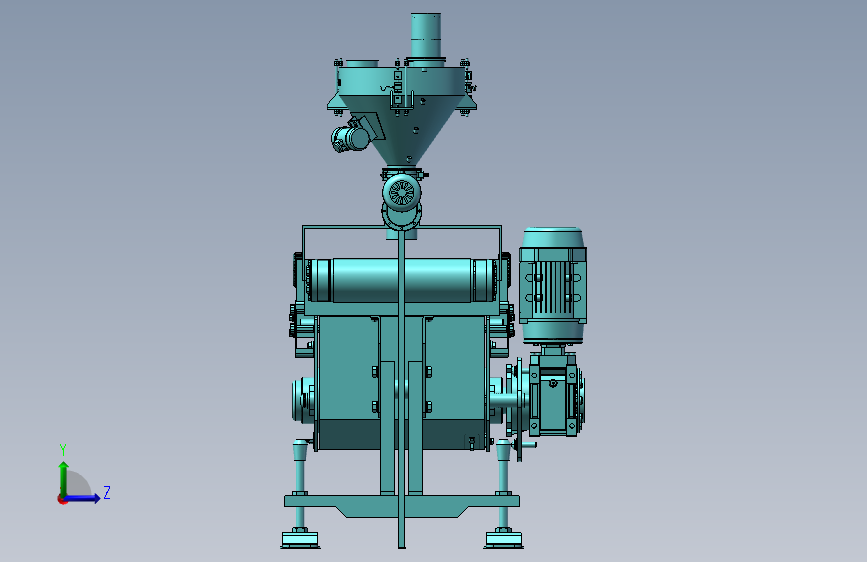This screenshot has width=867, height=562.
Task: Select the top inlet pipe of the model
Action: click(x=426, y=35)
